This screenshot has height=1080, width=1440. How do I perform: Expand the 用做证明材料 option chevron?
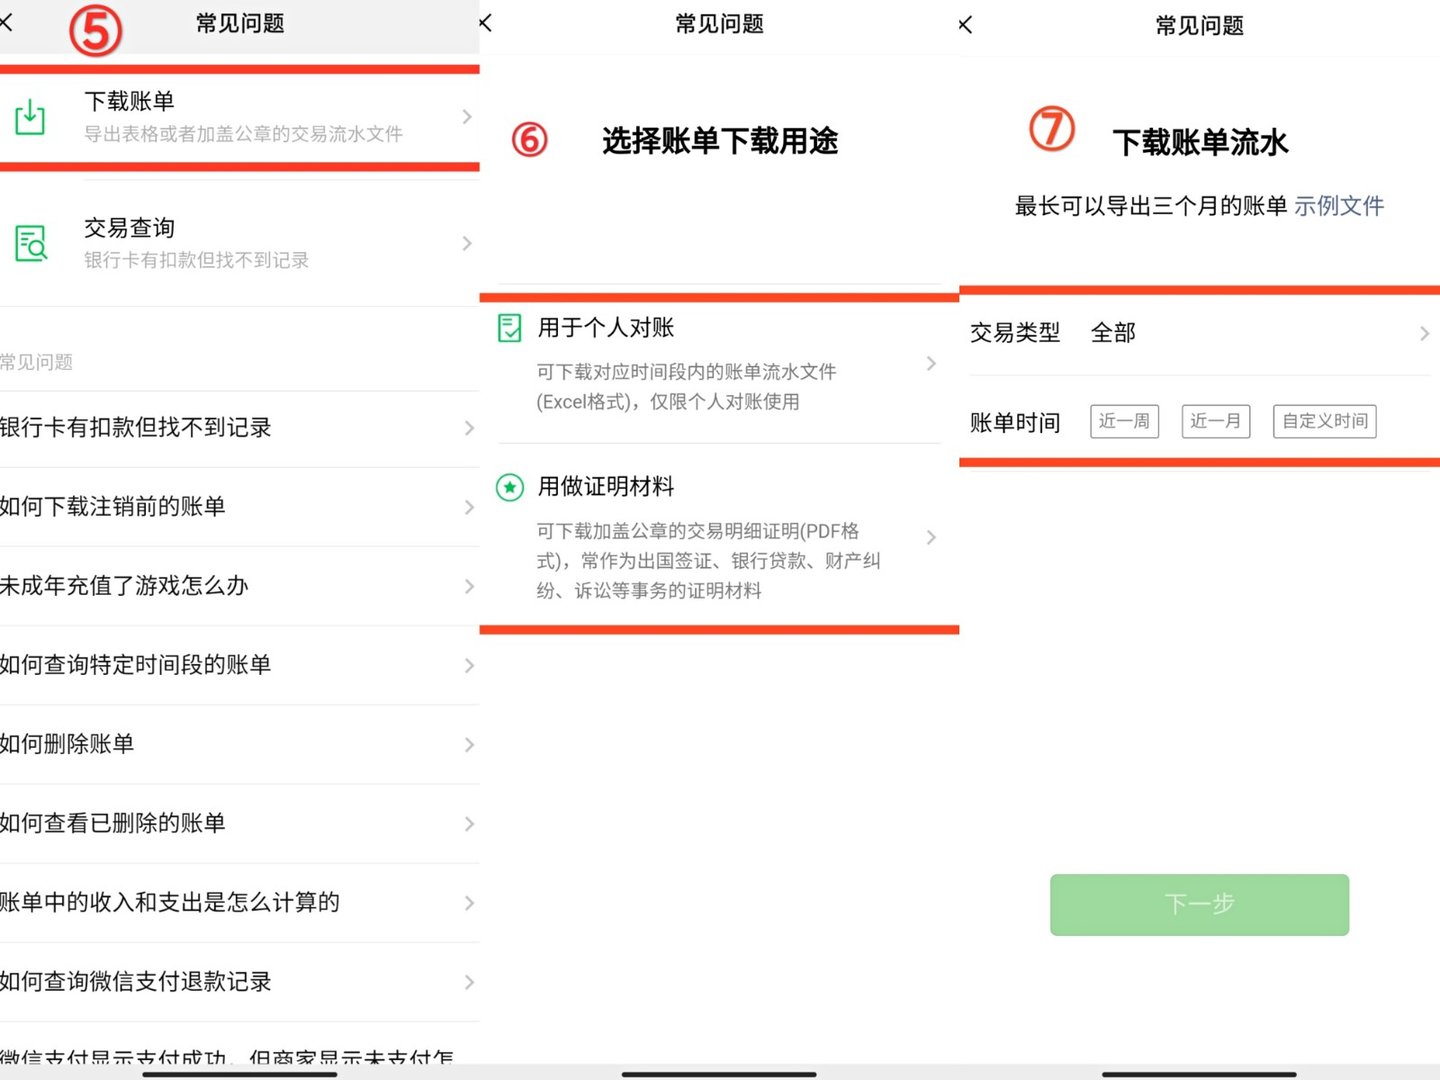pos(931,538)
